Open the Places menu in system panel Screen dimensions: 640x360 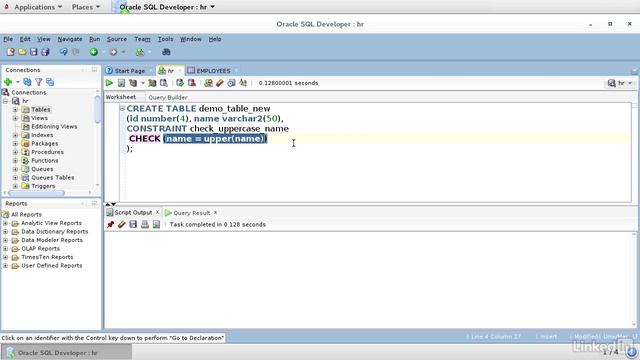pos(86,7)
